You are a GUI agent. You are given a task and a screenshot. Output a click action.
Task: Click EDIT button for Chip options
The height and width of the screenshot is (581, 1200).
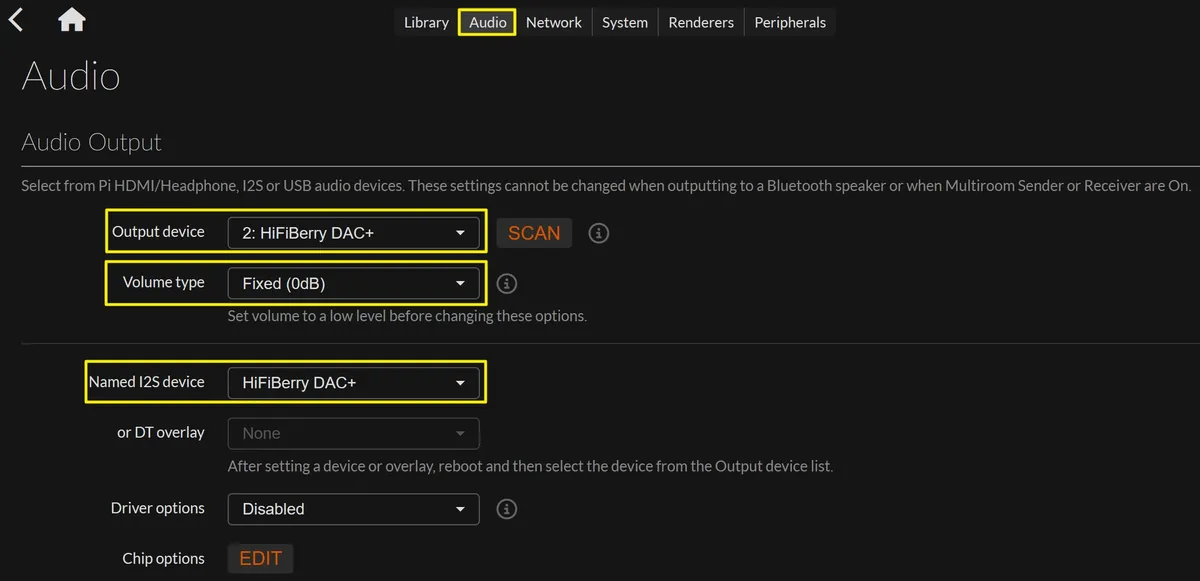pos(261,559)
